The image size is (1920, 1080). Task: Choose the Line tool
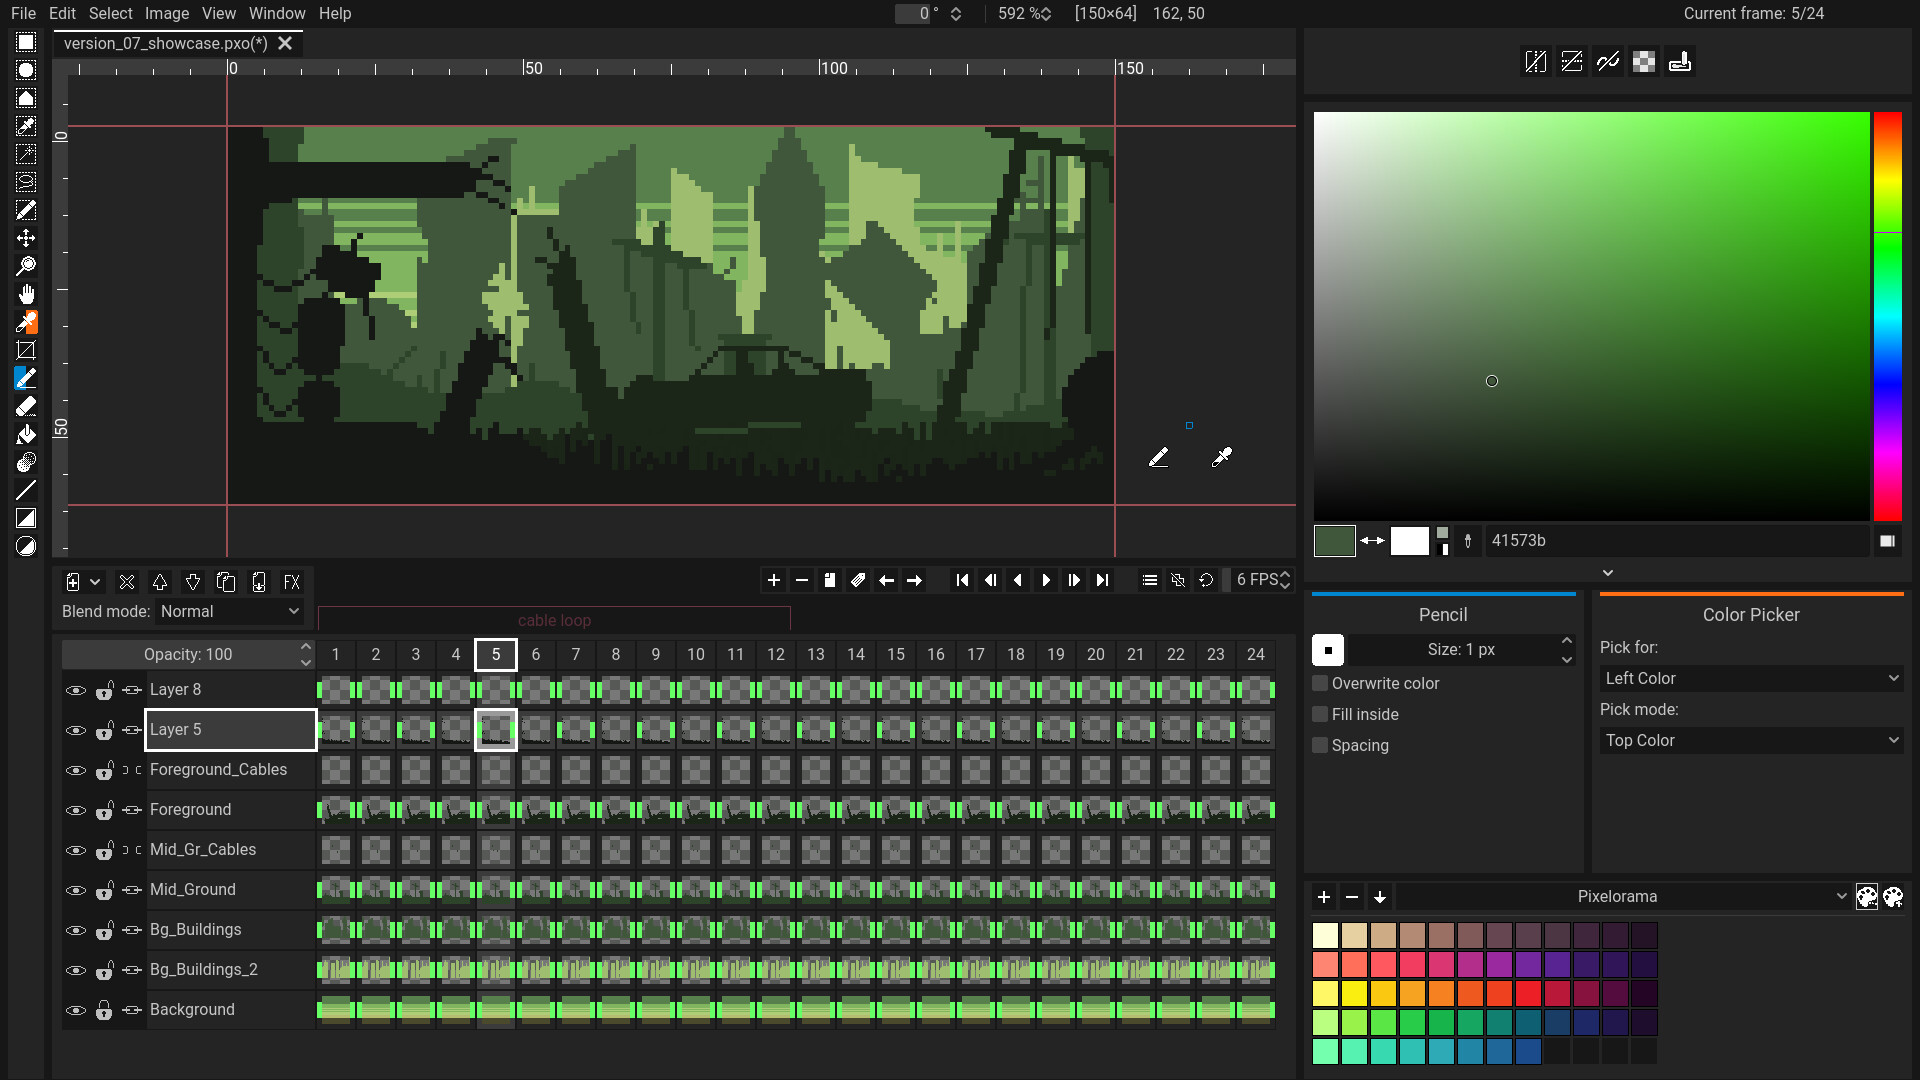(x=26, y=490)
